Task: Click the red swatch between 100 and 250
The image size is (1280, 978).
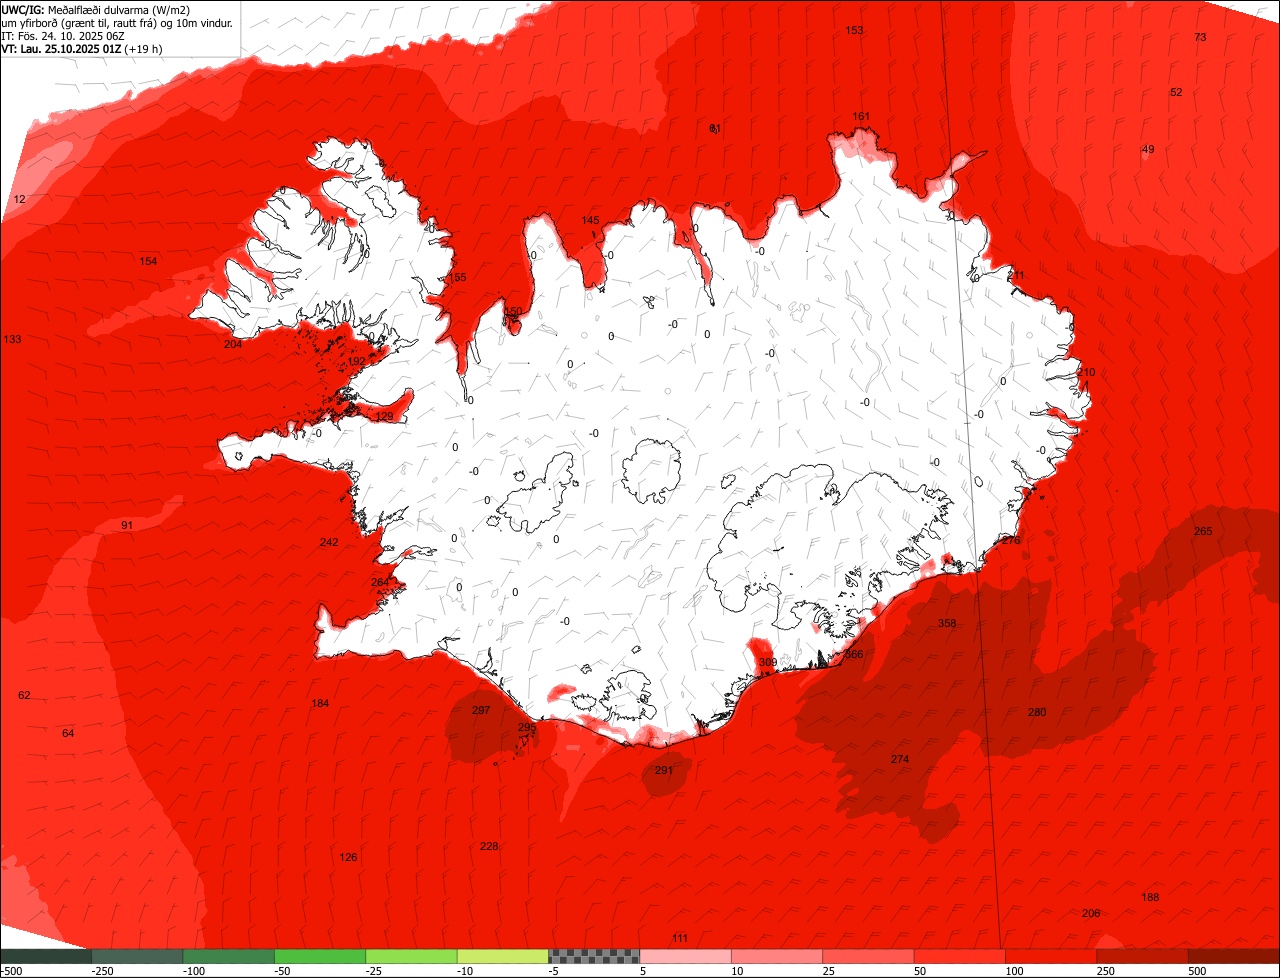Action: [1051, 956]
